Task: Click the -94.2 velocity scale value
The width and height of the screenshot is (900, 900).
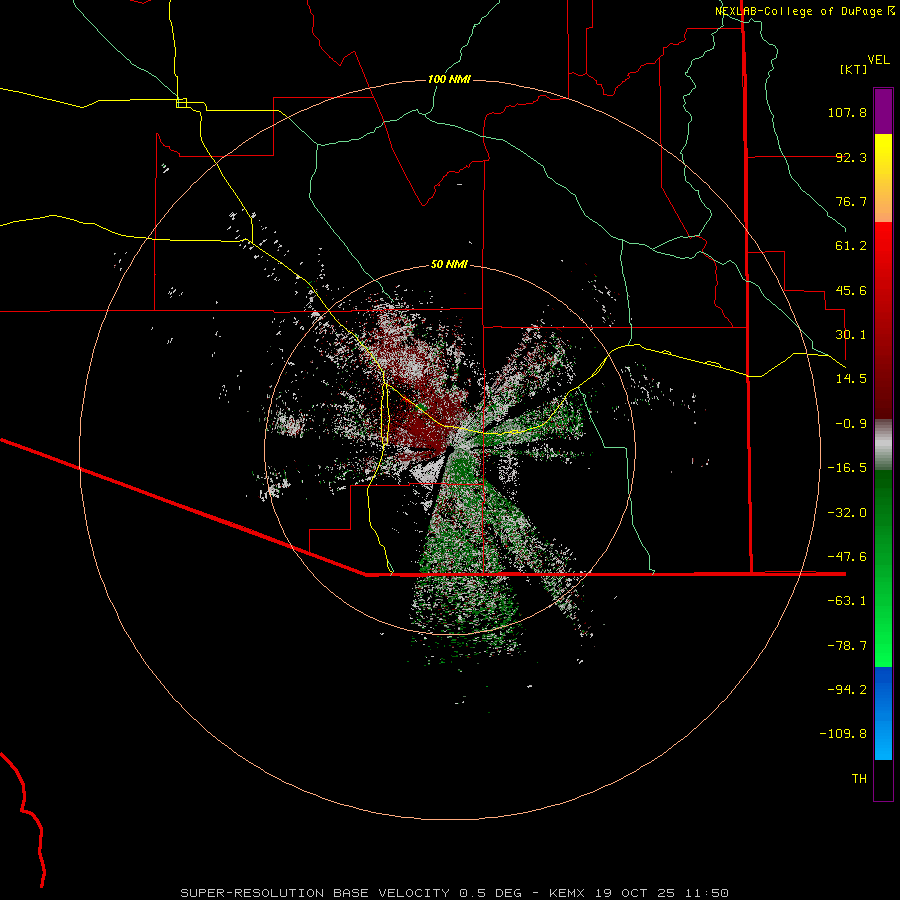Action: [847, 690]
